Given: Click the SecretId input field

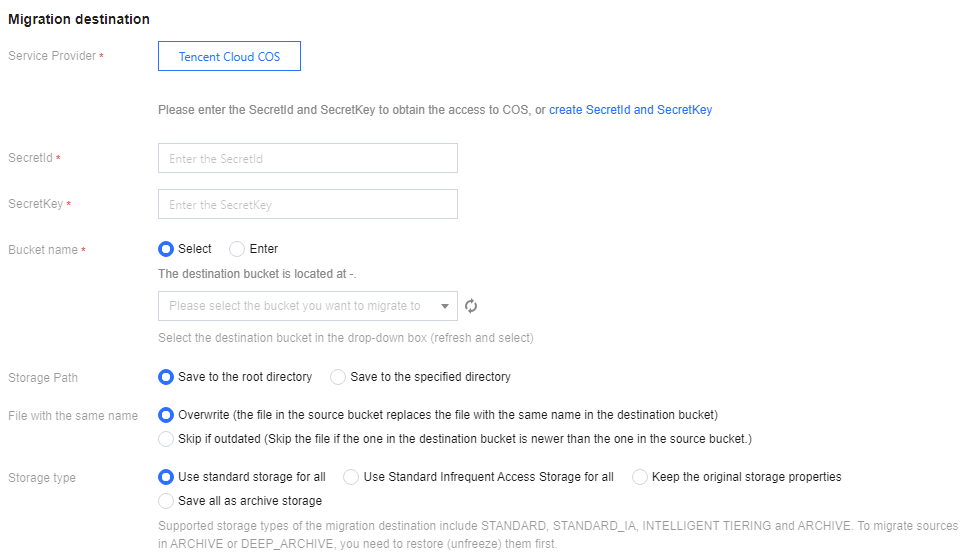Looking at the screenshot, I should point(307,158).
